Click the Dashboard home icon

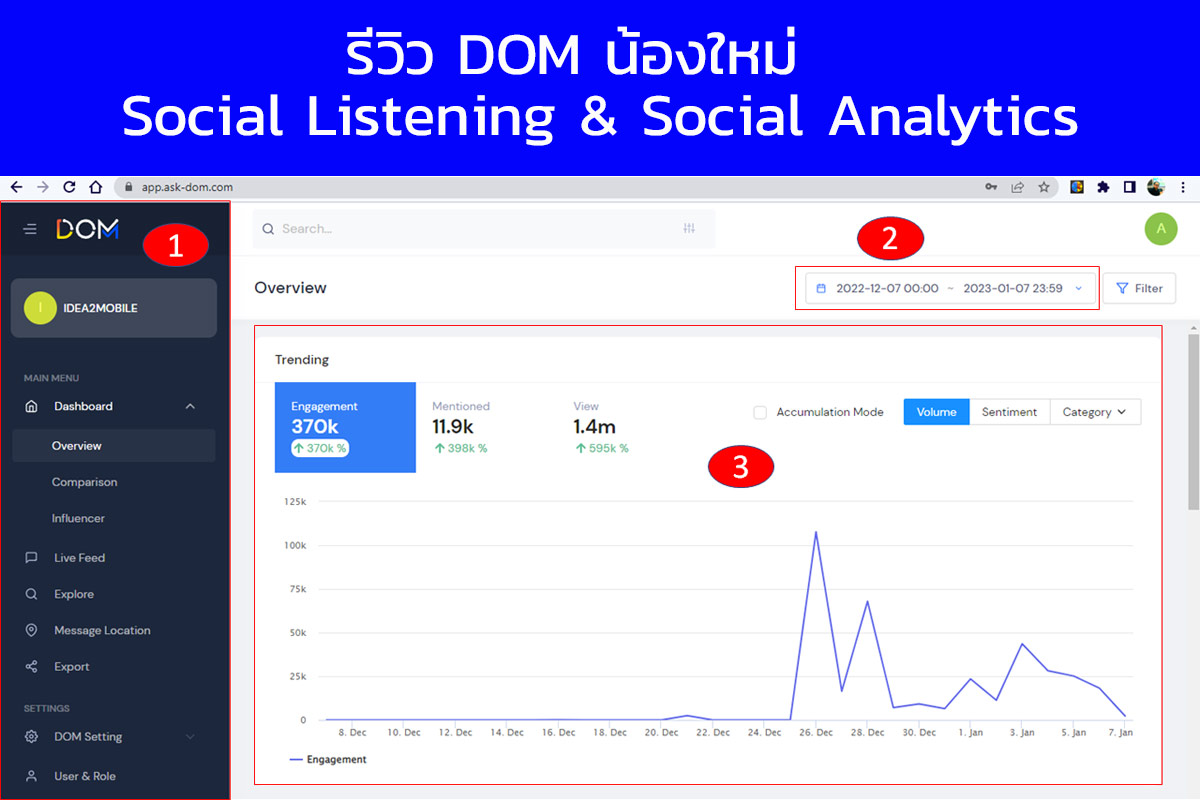coord(31,406)
